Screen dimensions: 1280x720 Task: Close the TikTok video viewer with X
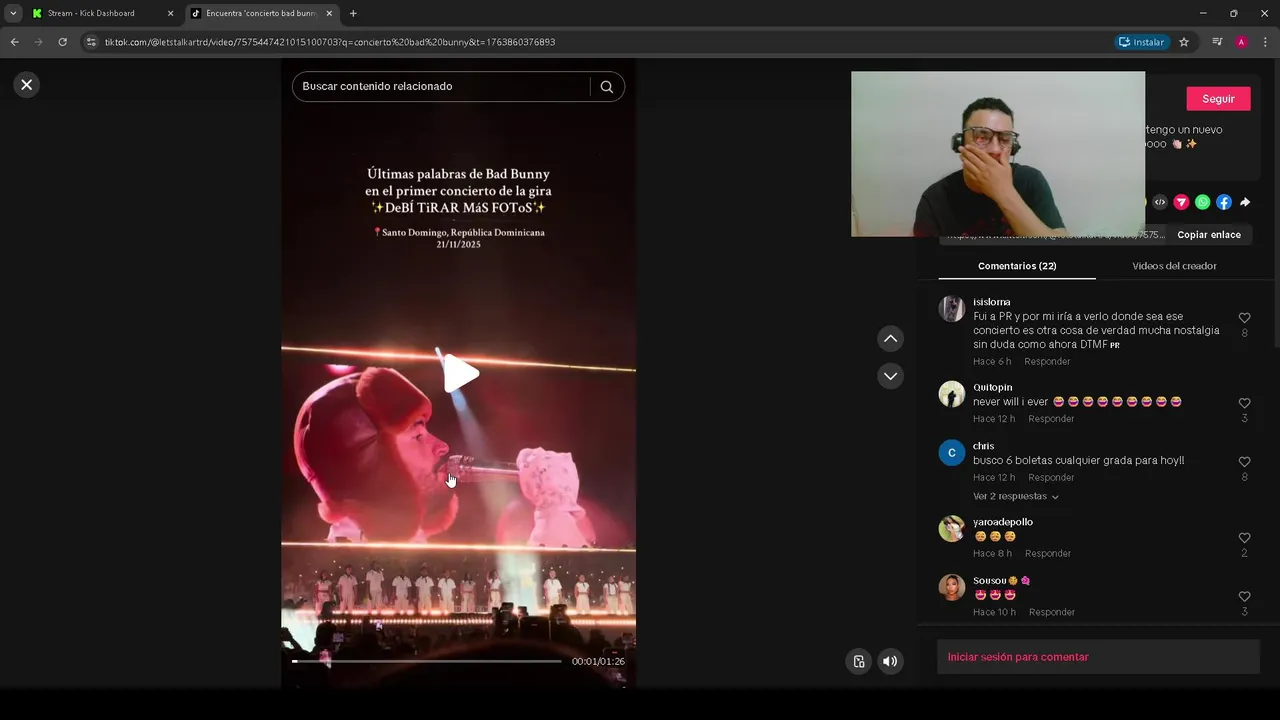(x=27, y=85)
